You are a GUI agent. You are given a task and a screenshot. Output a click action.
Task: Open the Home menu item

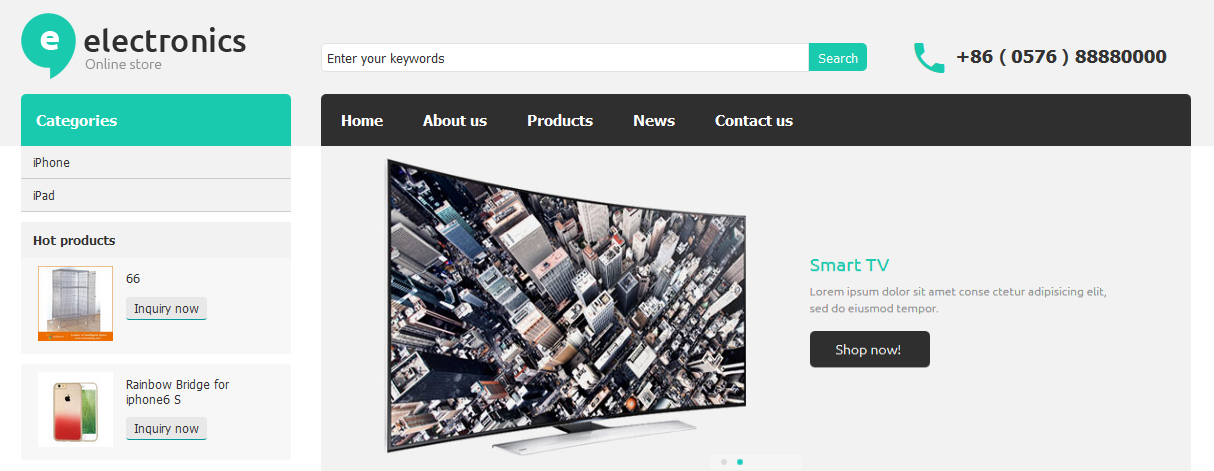[x=362, y=120]
